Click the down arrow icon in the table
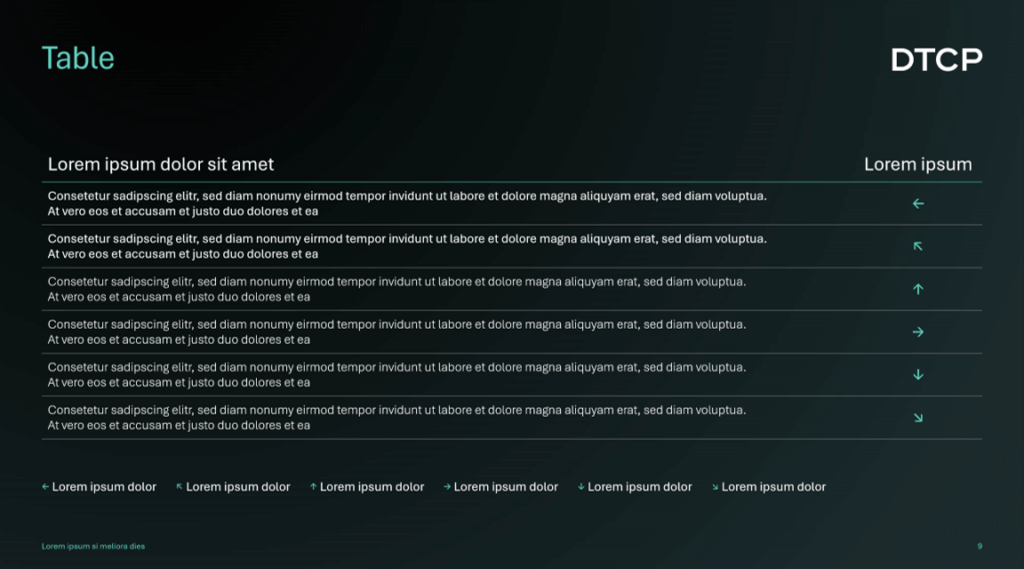Screen dimensions: 1024x569 point(918,375)
